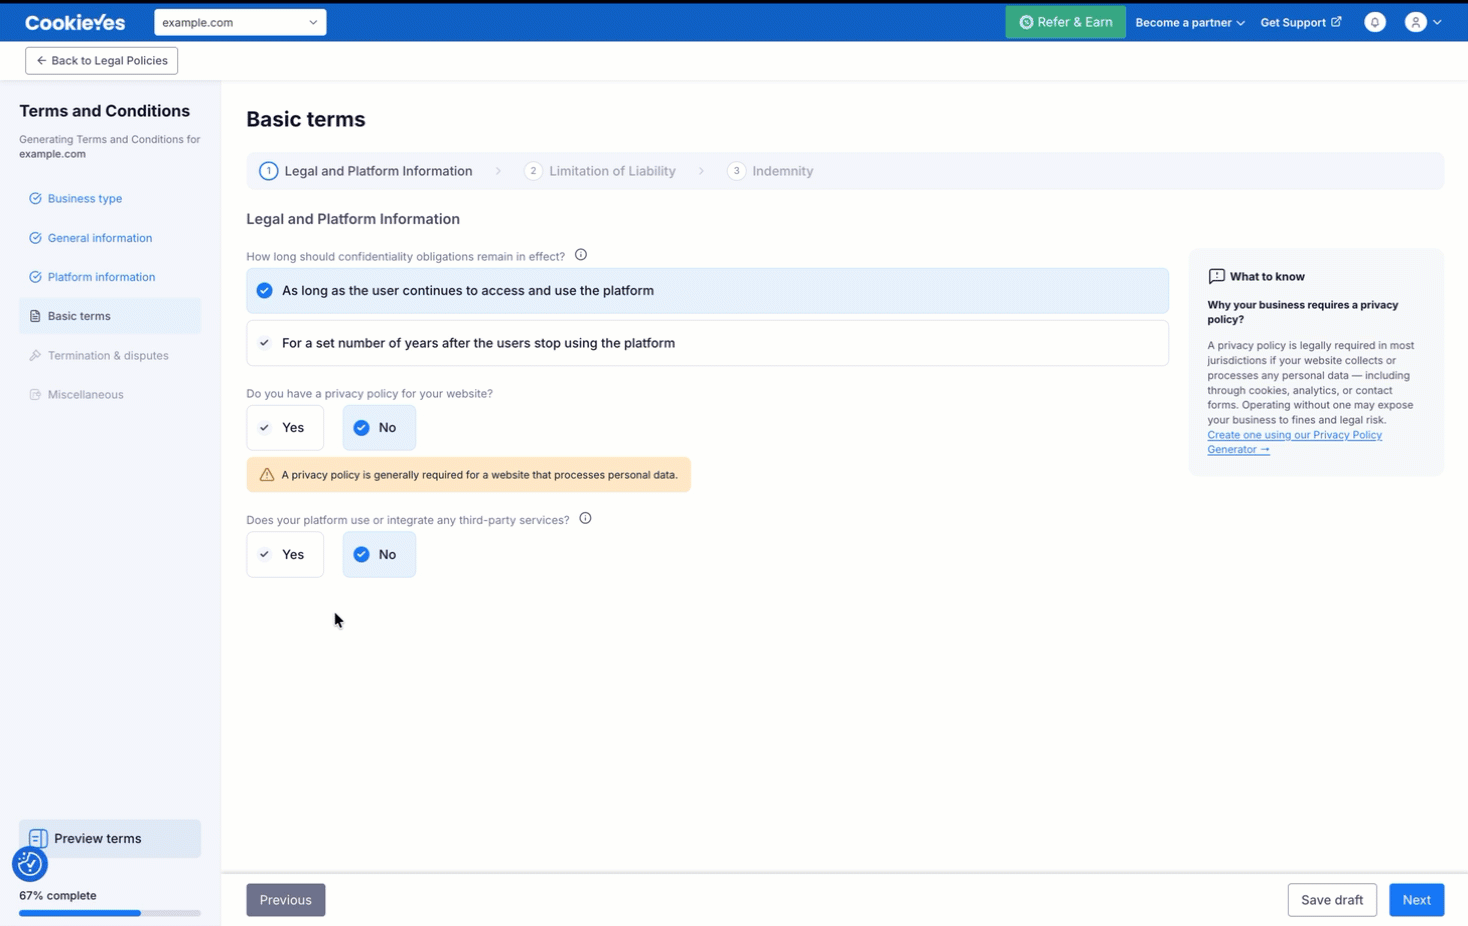Open Termination & disputes section in sidebar
Screen dimensions: 1468x926
coord(109,355)
